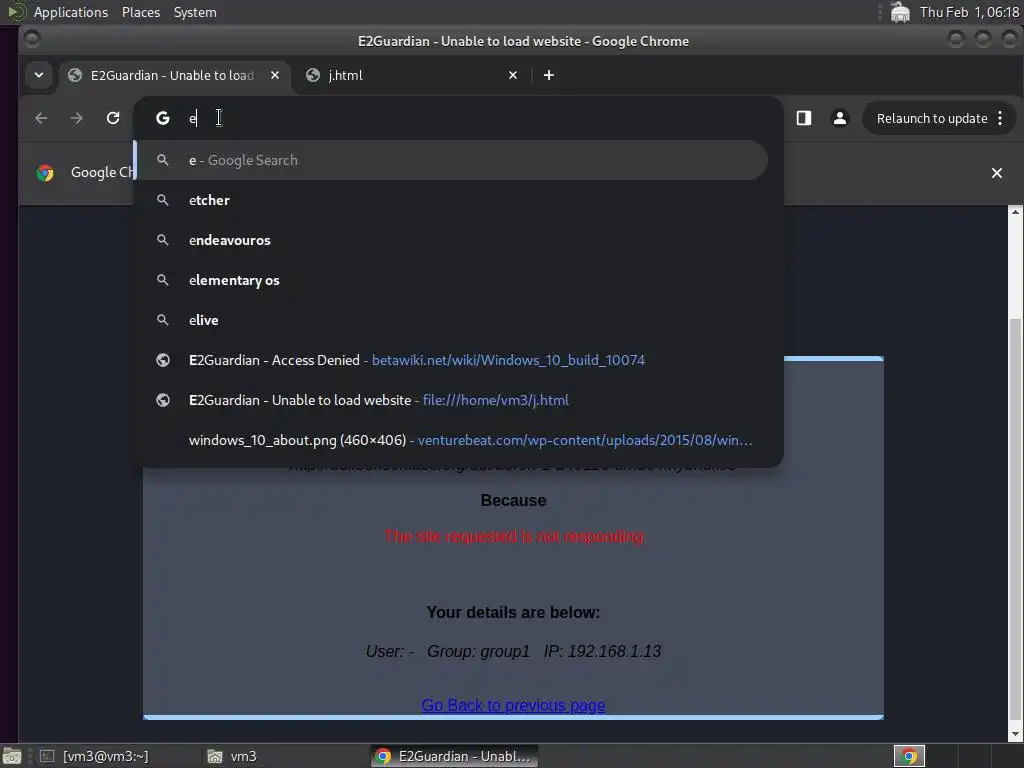Click the 'Go Back to previous page' link
1024x768 pixels.
pyautogui.click(x=513, y=705)
